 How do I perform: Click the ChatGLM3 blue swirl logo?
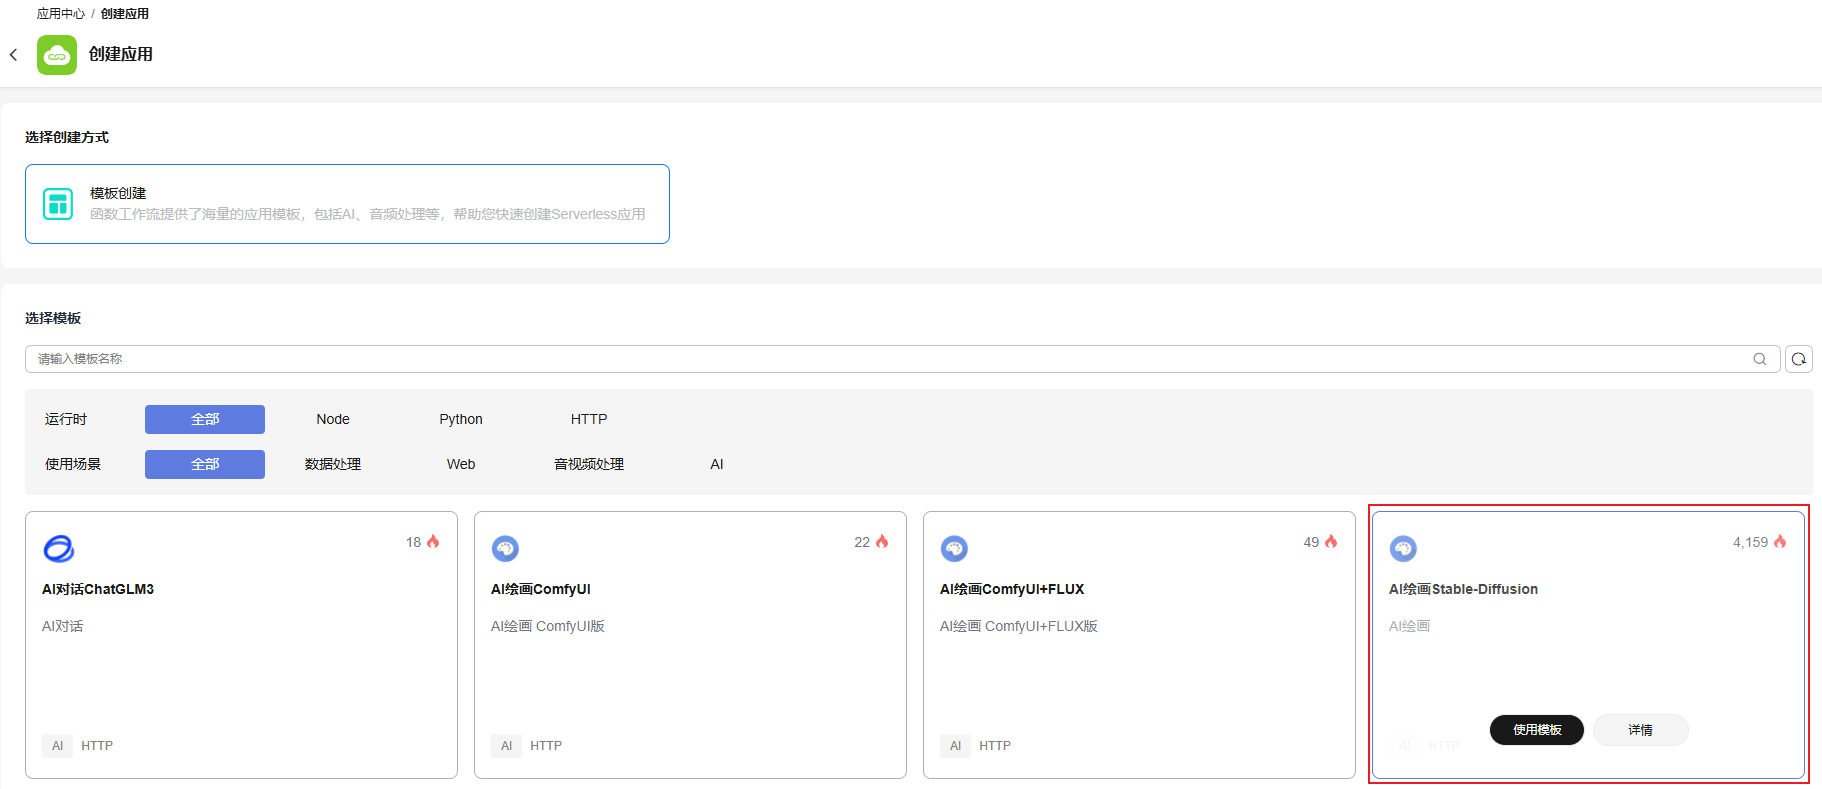point(59,548)
